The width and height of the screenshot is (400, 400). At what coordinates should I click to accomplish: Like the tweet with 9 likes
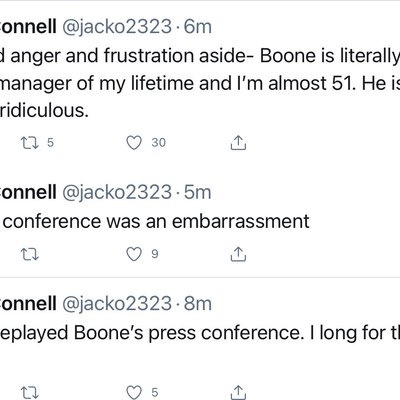(x=134, y=254)
